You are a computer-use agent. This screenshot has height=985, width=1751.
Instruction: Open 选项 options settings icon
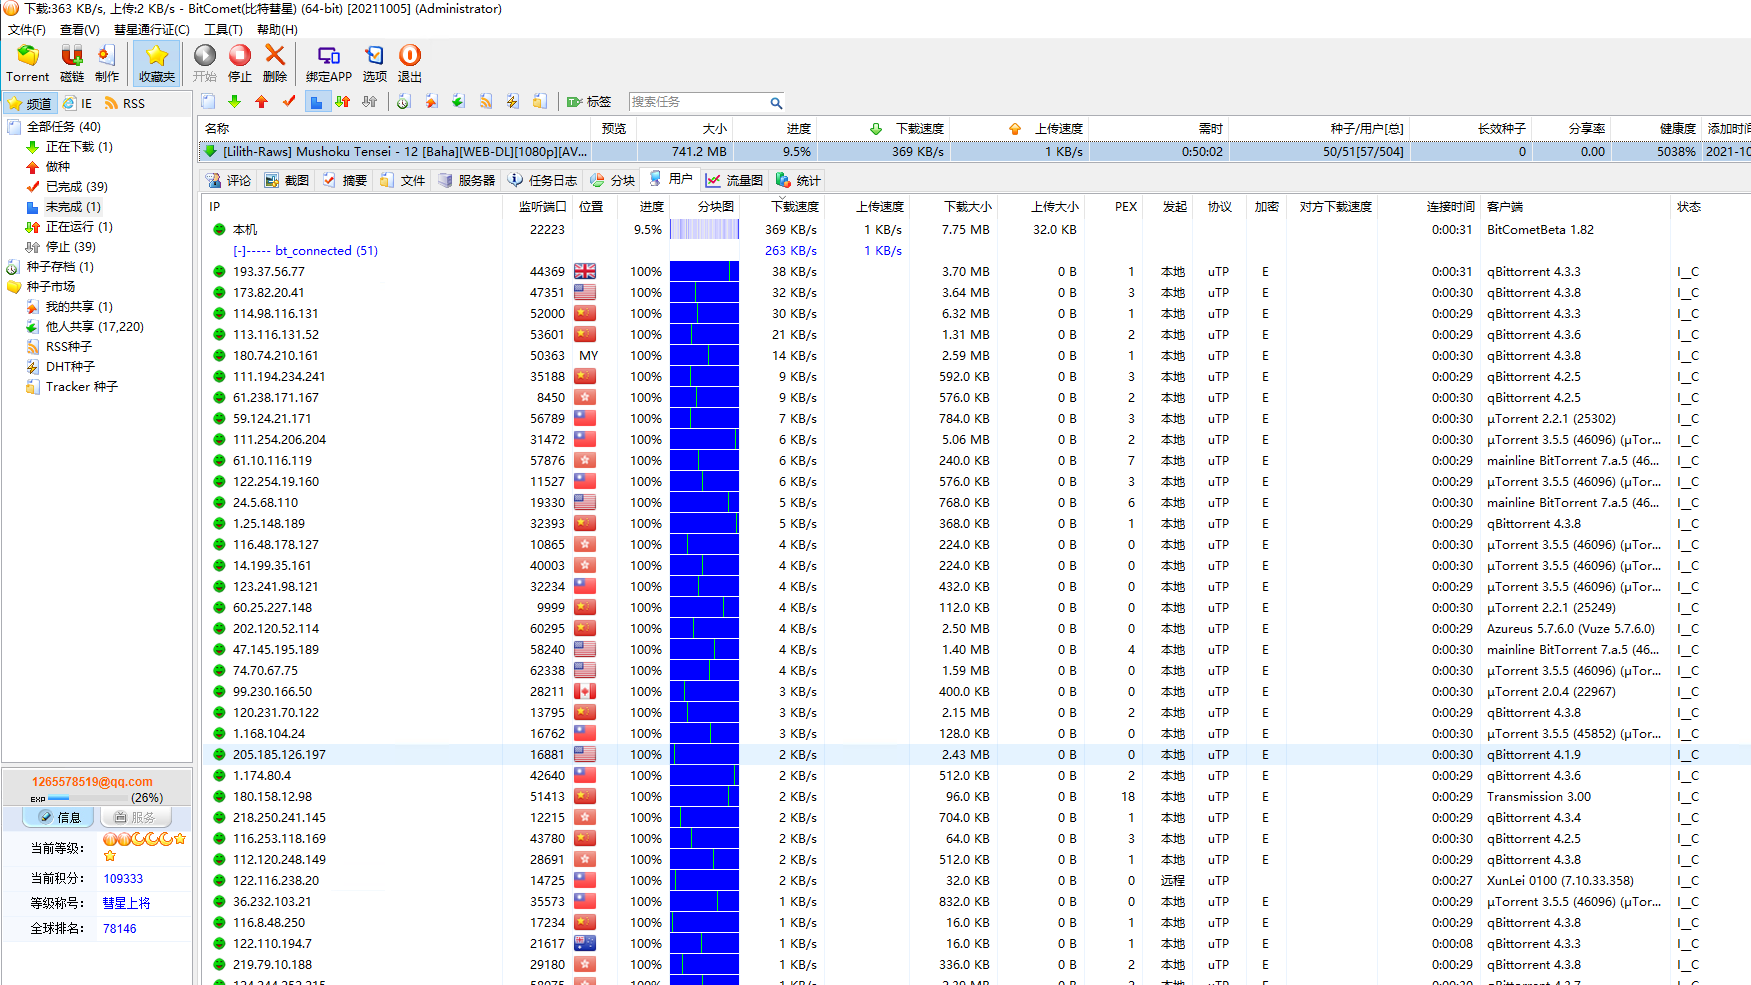[x=374, y=63]
